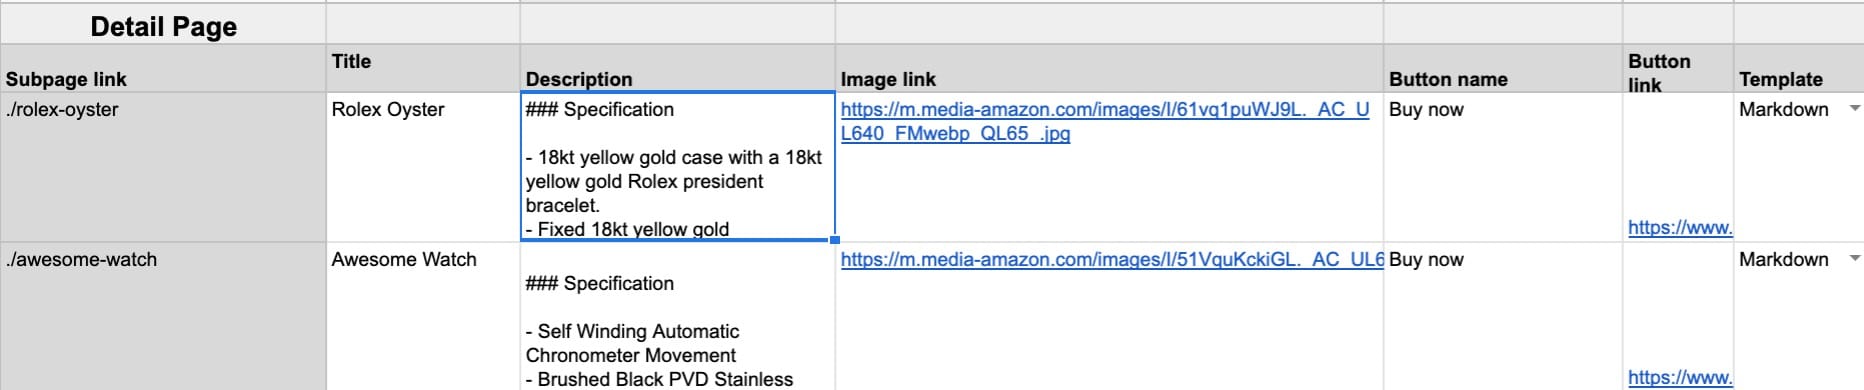Open the Rolex Oyster image link
Screen dimensions: 1864x390
click(x=1105, y=121)
